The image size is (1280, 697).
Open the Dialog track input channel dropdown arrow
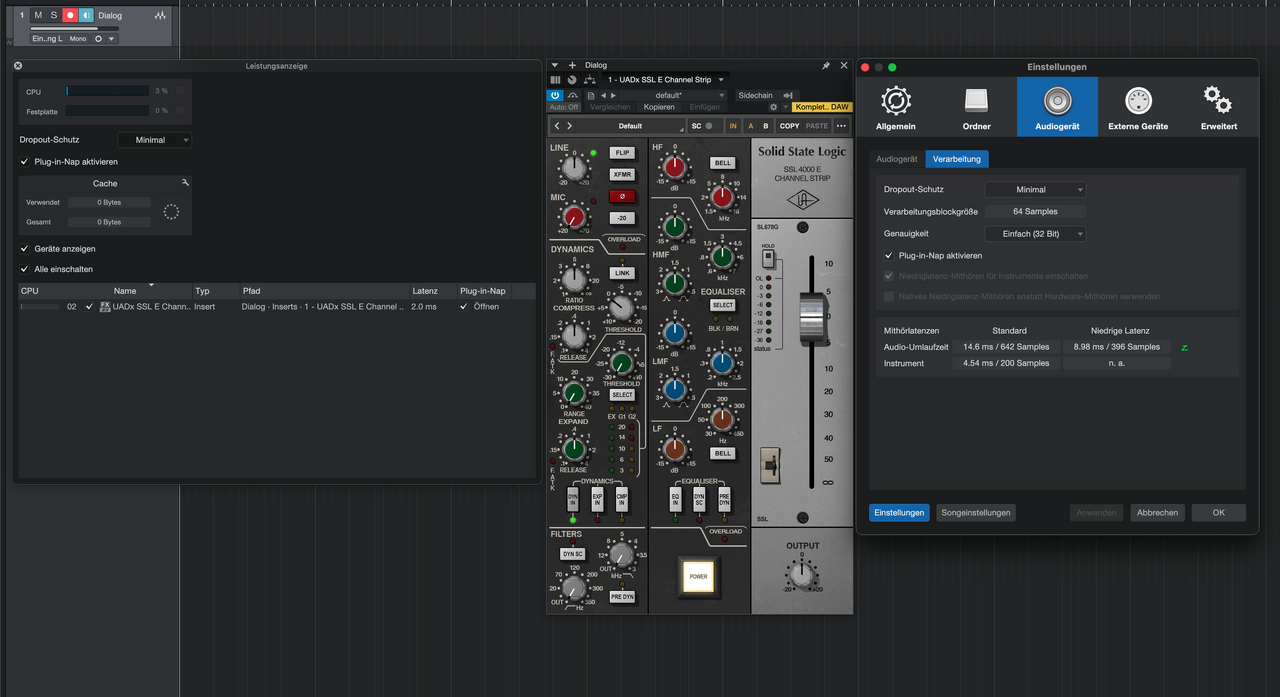(x=112, y=39)
